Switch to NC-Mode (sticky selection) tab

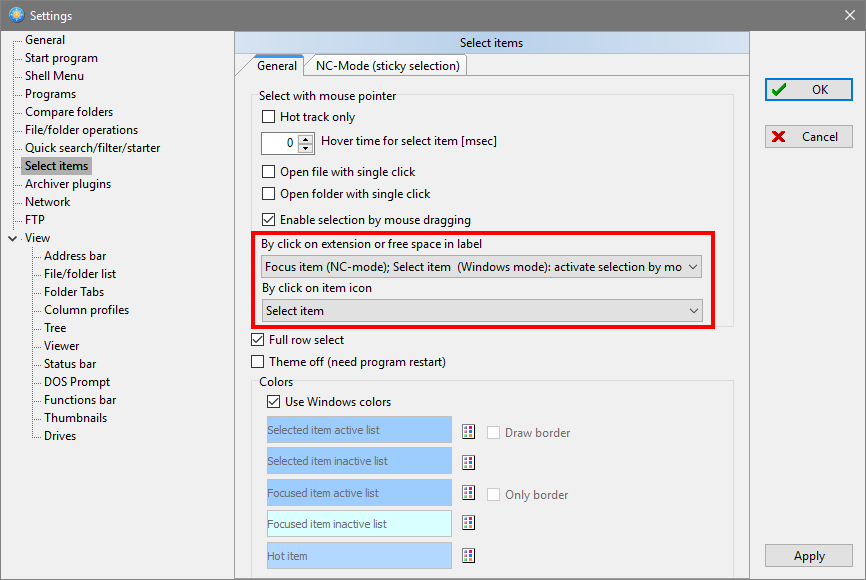[387, 66]
